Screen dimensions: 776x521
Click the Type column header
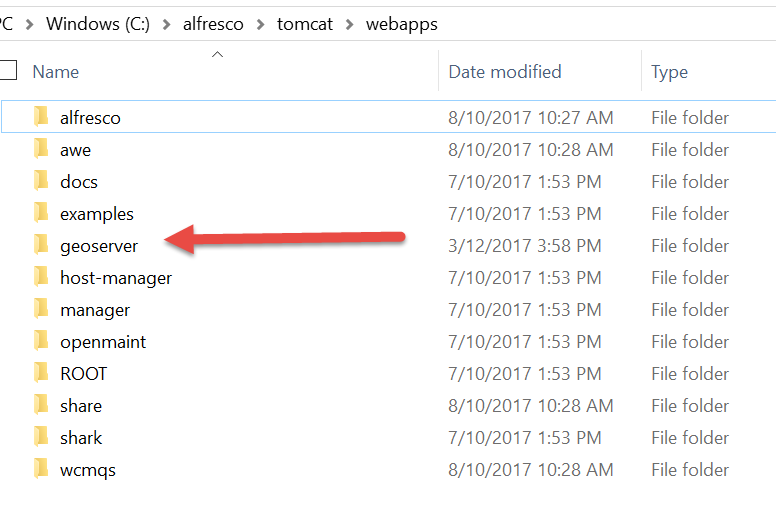(x=669, y=72)
